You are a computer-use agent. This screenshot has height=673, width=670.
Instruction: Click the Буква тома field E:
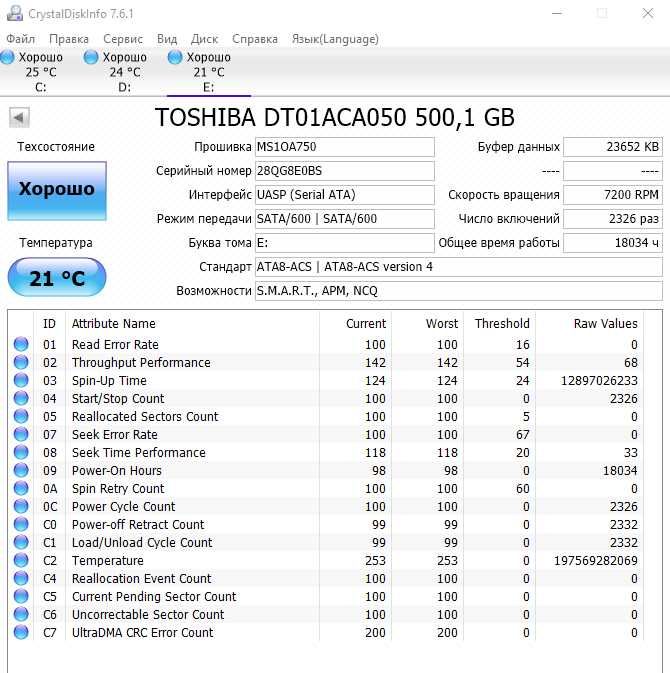click(345, 243)
